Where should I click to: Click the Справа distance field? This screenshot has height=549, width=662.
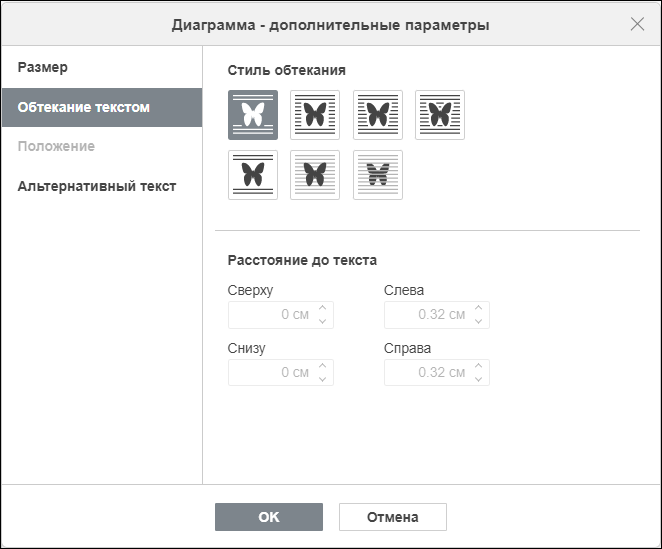coord(437,372)
